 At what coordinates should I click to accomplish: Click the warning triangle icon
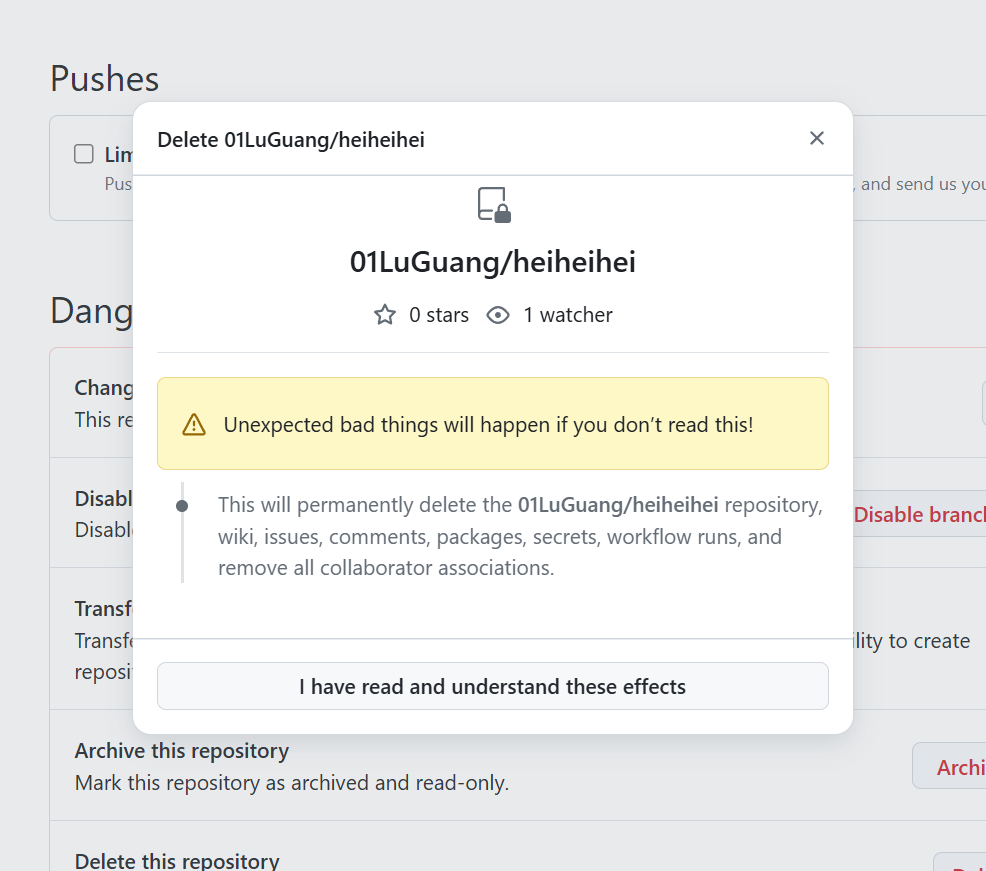coord(194,424)
